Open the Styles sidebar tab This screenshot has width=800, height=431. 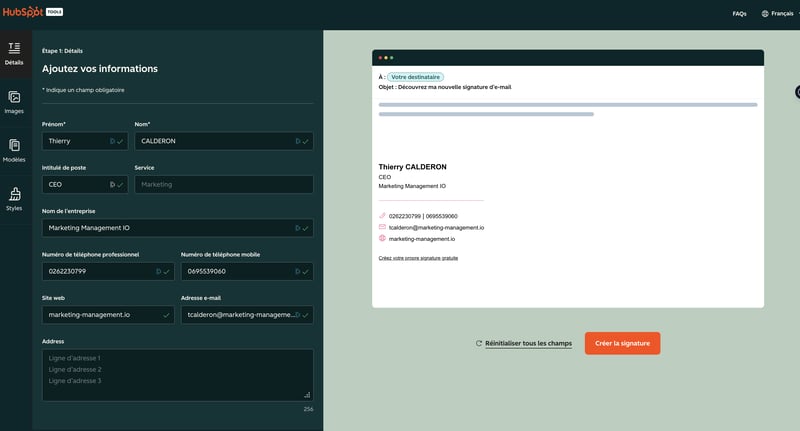pyautogui.click(x=14, y=199)
